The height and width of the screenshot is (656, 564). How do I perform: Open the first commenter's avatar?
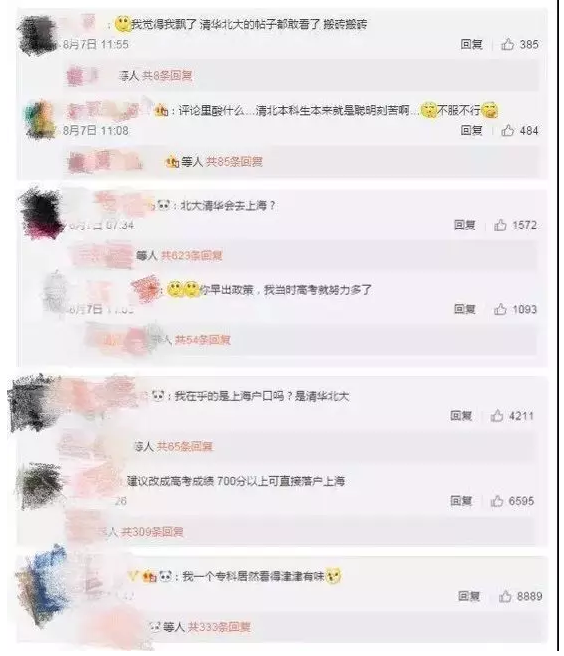coord(37,34)
